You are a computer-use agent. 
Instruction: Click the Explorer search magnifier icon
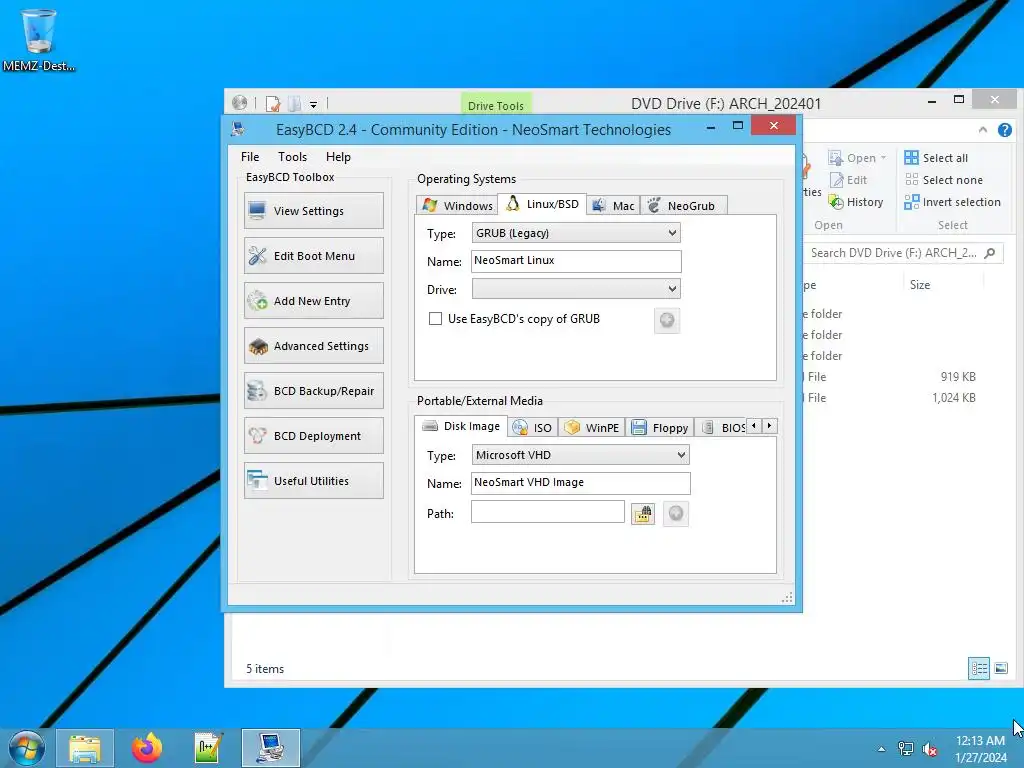coord(990,253)
